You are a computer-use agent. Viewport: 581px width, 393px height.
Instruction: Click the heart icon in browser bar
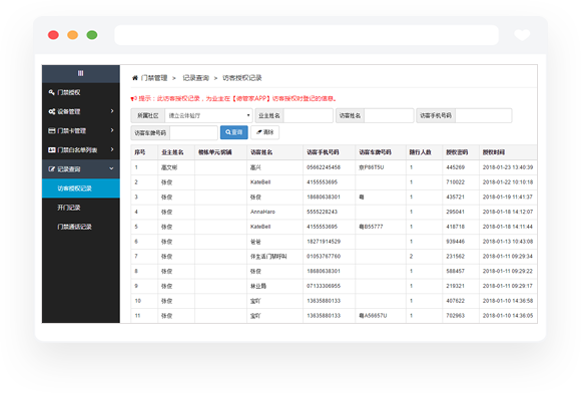[522, 35]
